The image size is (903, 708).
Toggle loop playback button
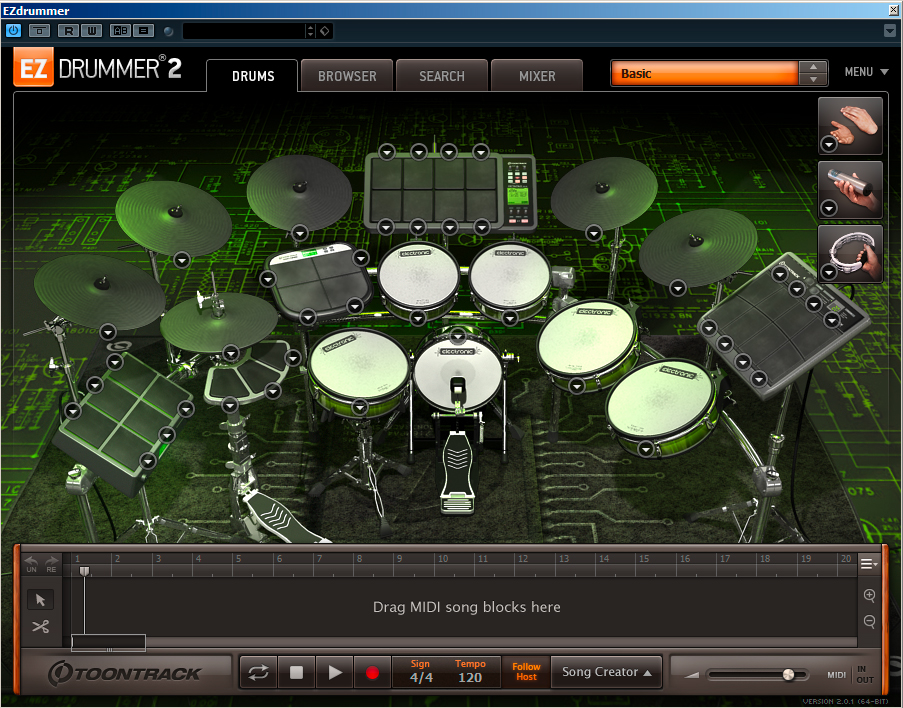pos(259,672)
